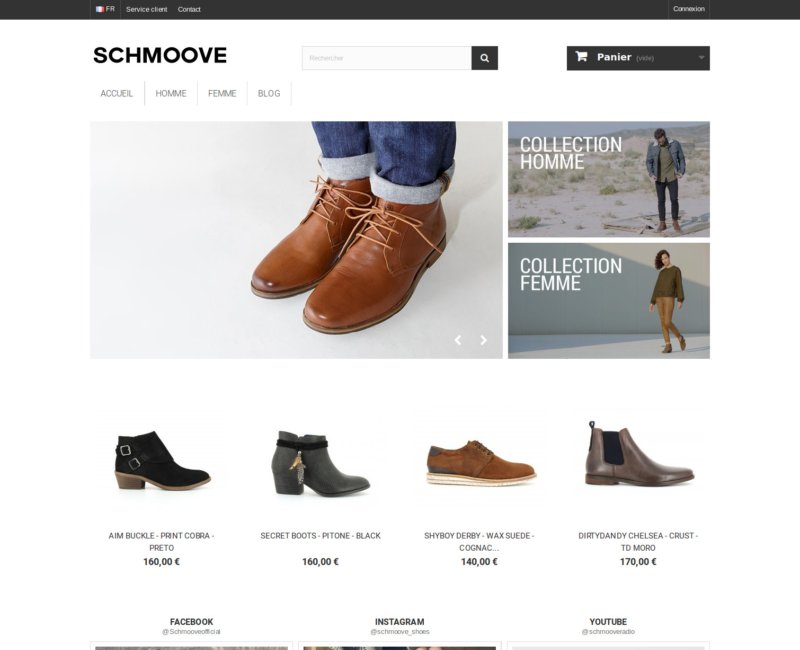Advance to the next slide arrow
Viewport: 800px width, 650px height.
[483, 340]
